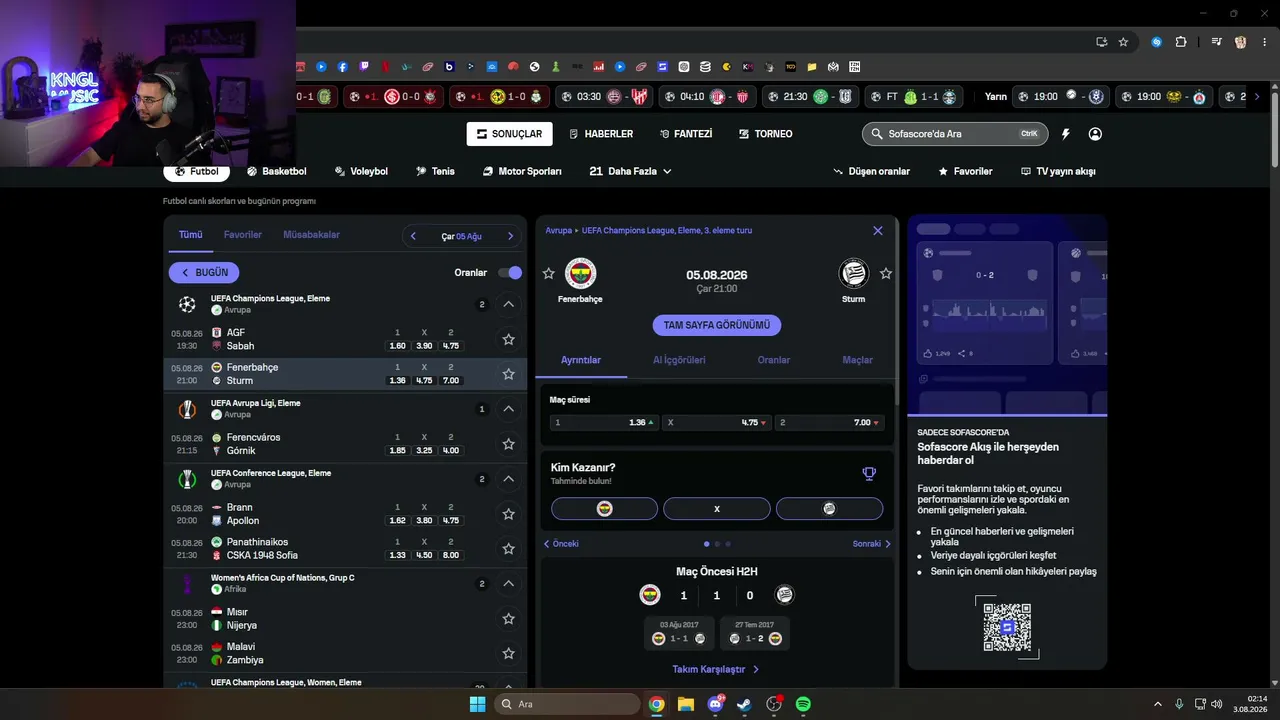The image size is (1280, 720).
Task: Open the Windows Start menu
Action: (x=477, y=704)
